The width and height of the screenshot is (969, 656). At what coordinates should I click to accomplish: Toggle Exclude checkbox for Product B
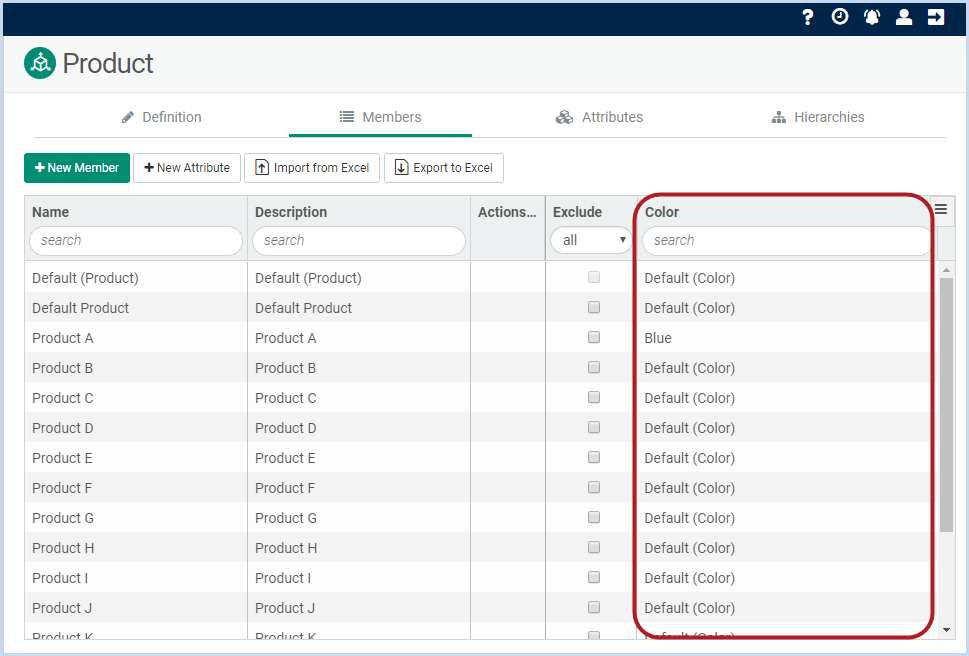(594, 368)
